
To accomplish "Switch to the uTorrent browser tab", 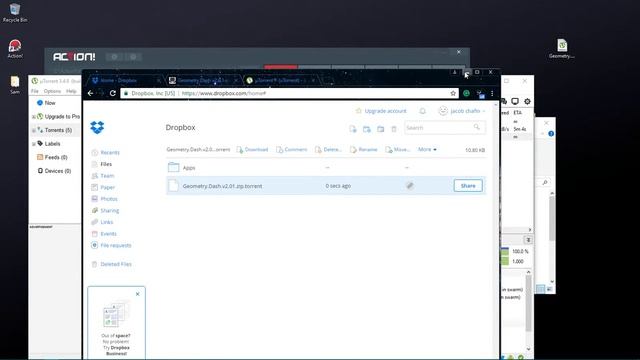I will click(x=279, y=80).
